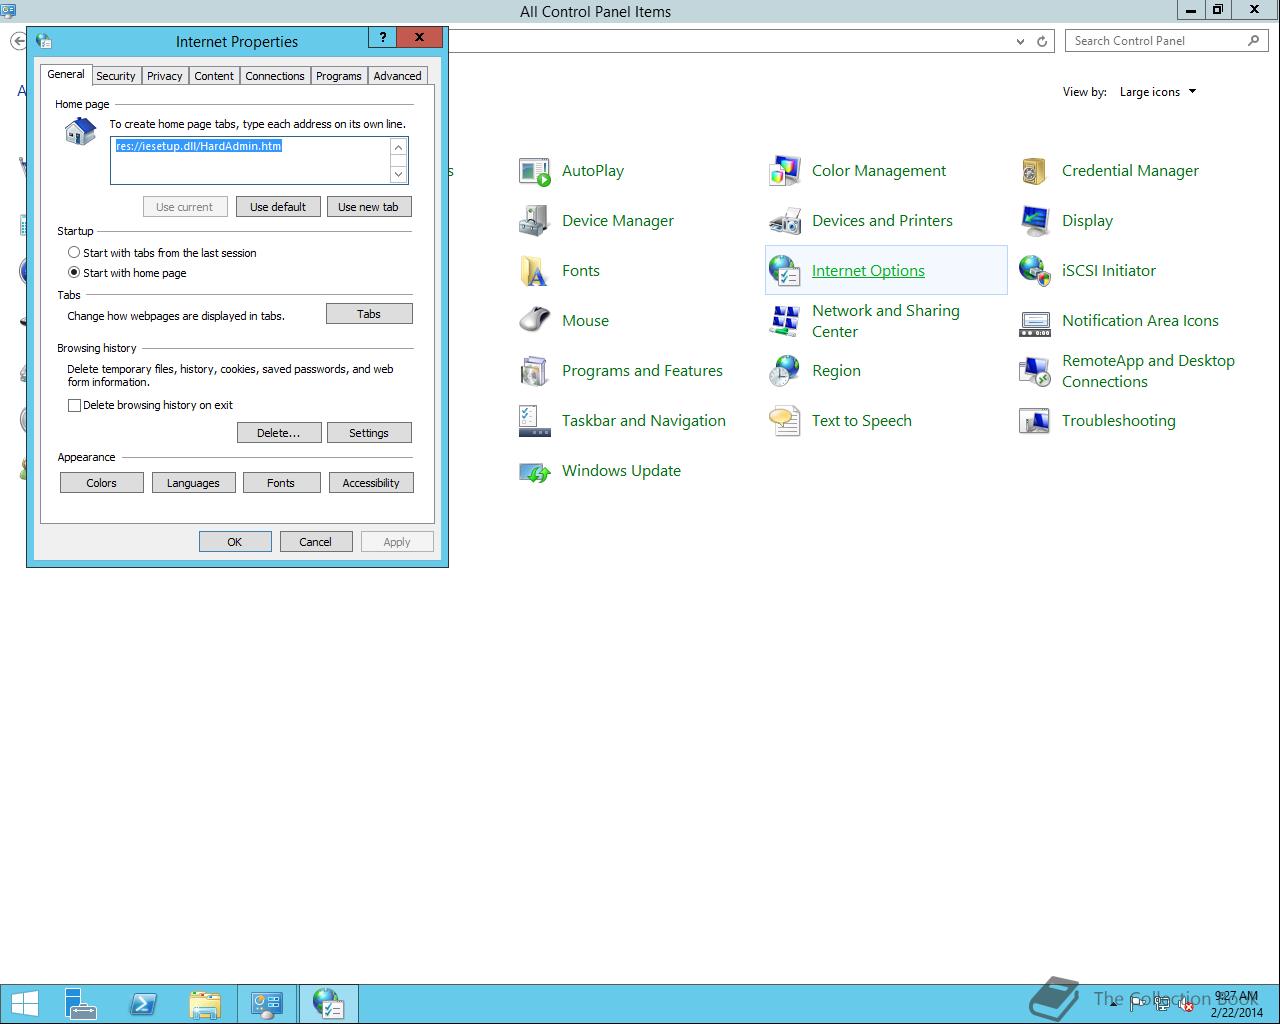
Task: Expand the address bar history dropdown
Action: coord(1020,41)
